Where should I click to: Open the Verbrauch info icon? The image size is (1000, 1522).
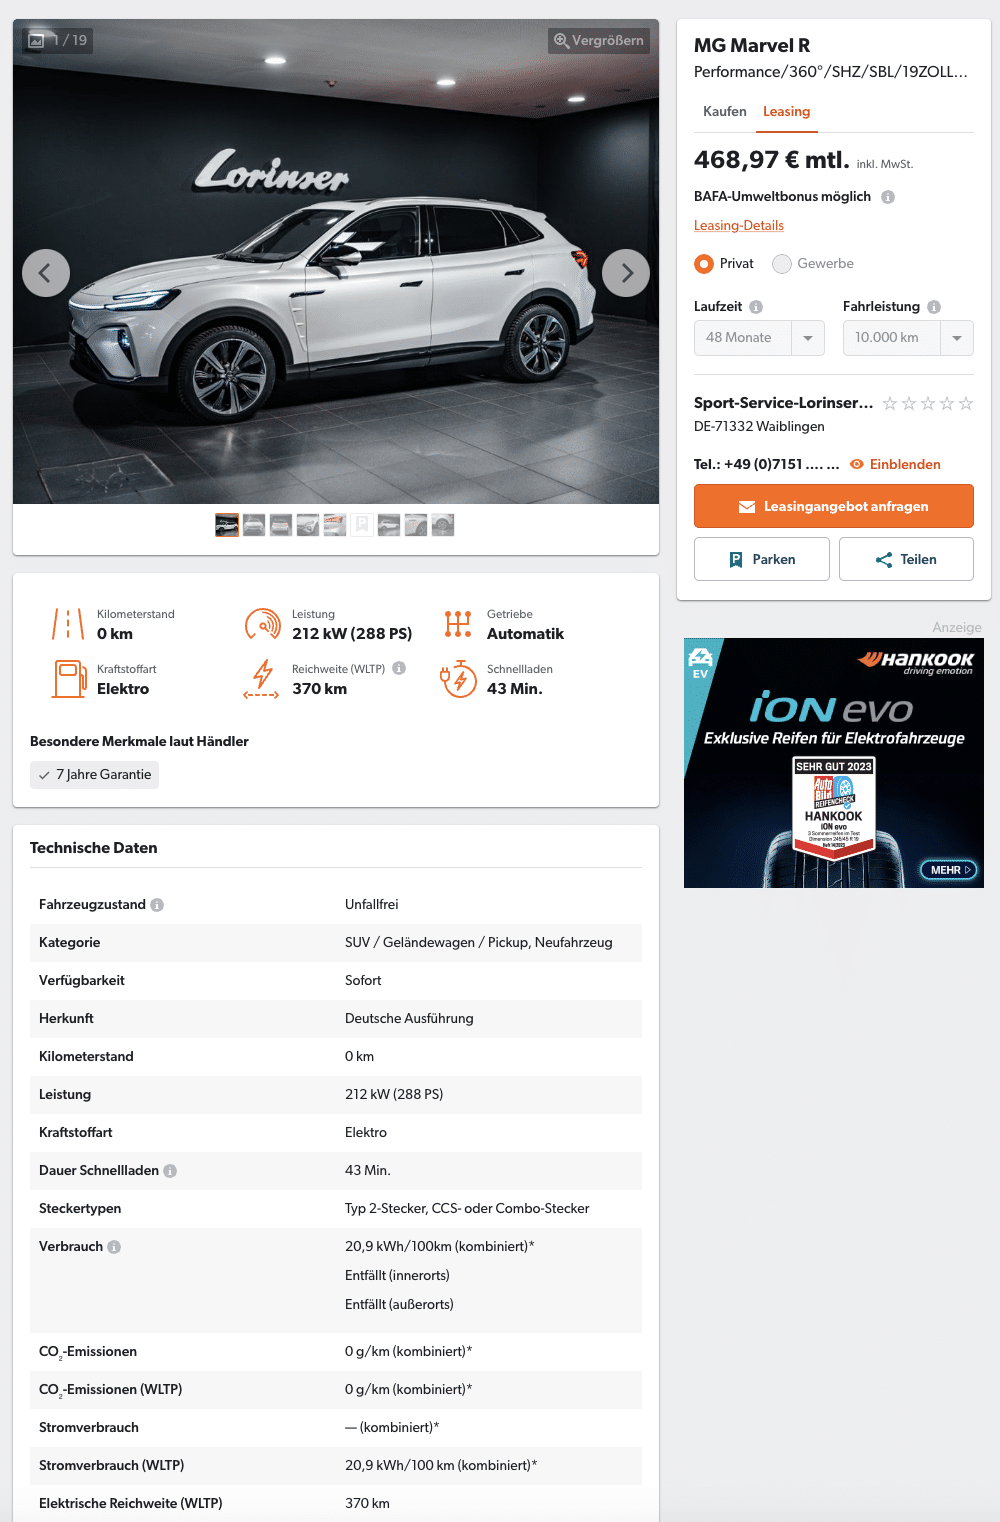point(114,1247)
